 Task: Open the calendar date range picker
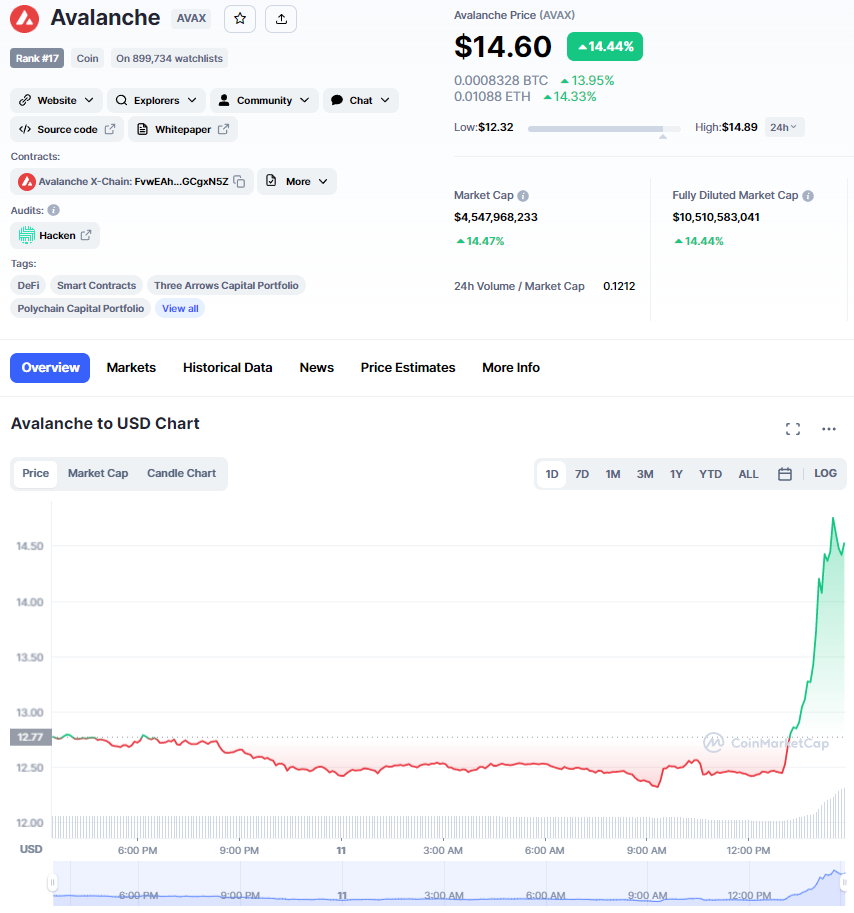point(785,474)
